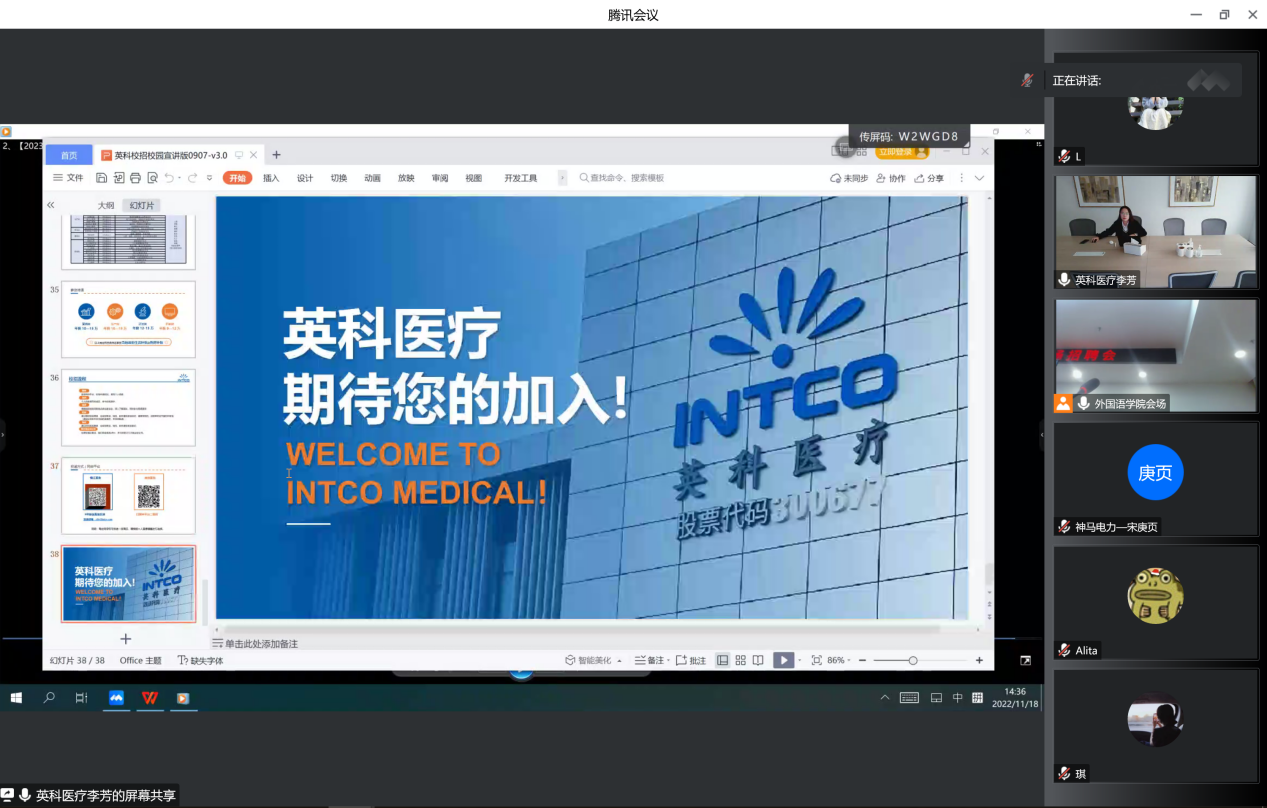The height and width of the screenshot is (808, 1267).
Task: Expand more ribbon tabs with the arrow
Action: 562,178
